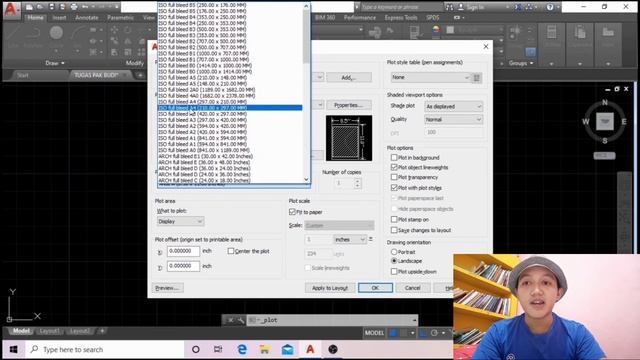Toggle the polar tracking icon in status bar

434,333
